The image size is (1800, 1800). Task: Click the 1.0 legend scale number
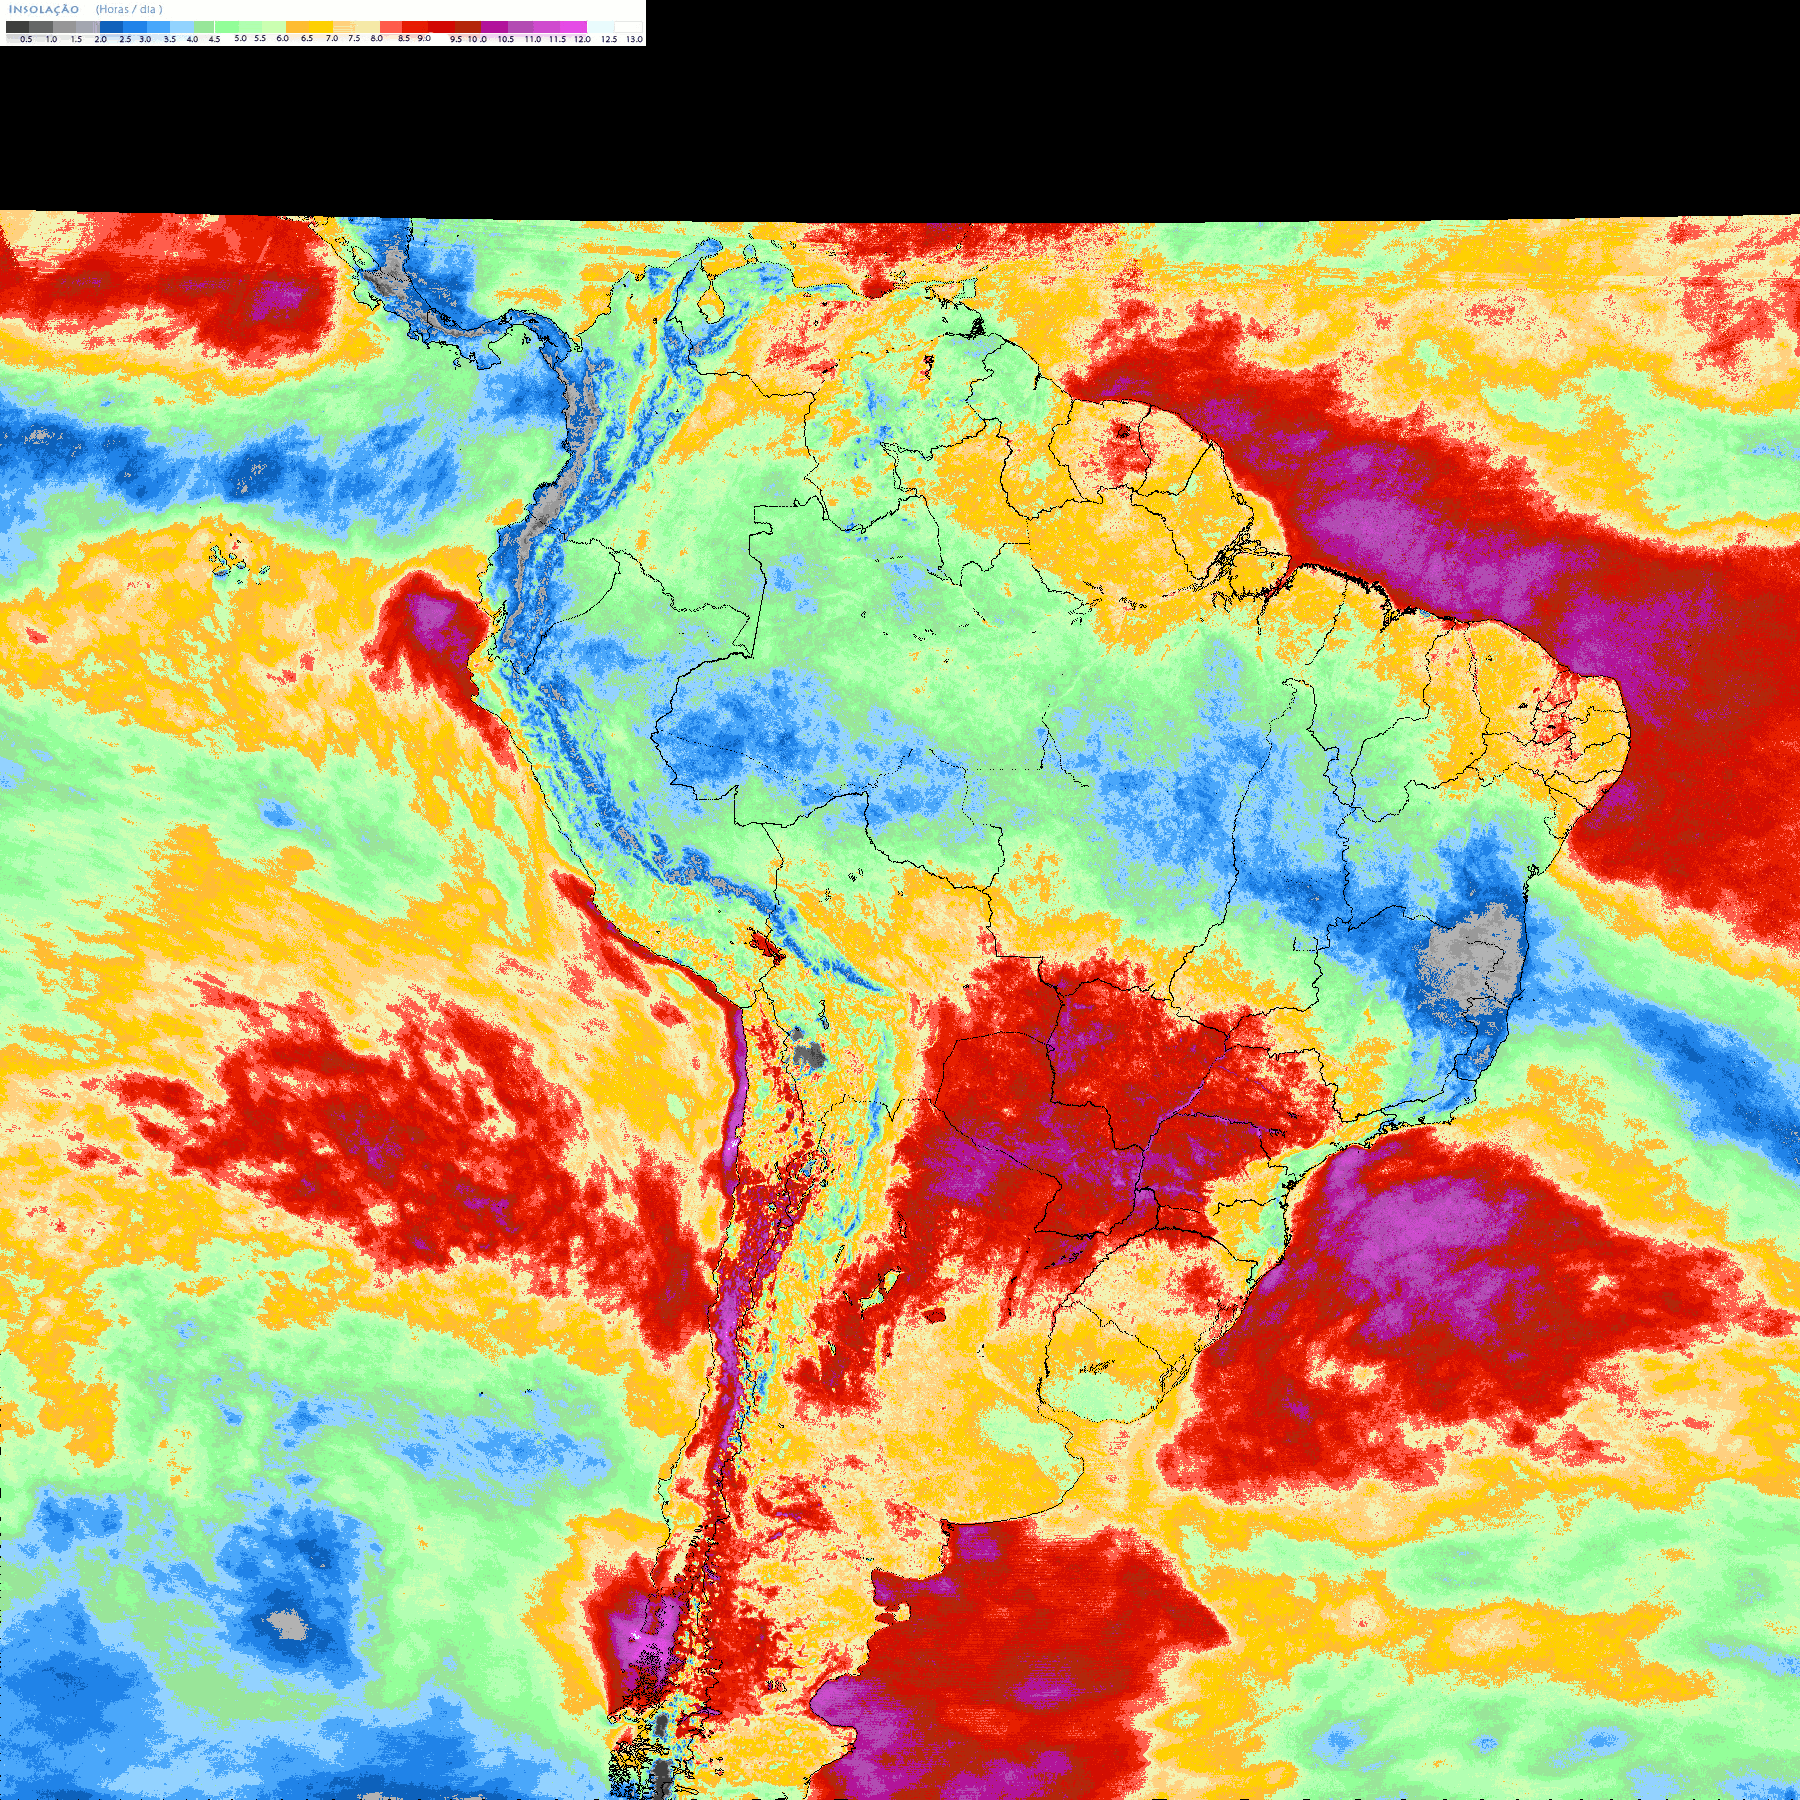(51, 39)
